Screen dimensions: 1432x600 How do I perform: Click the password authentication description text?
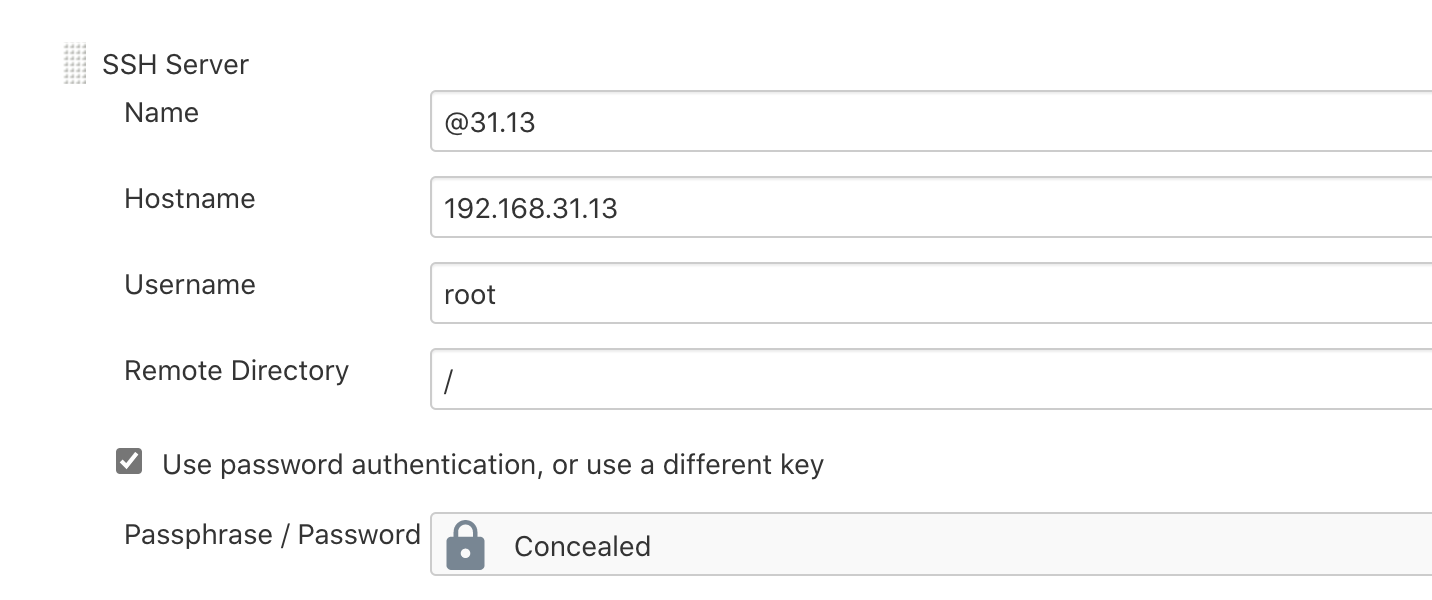(x=493, y=464)
